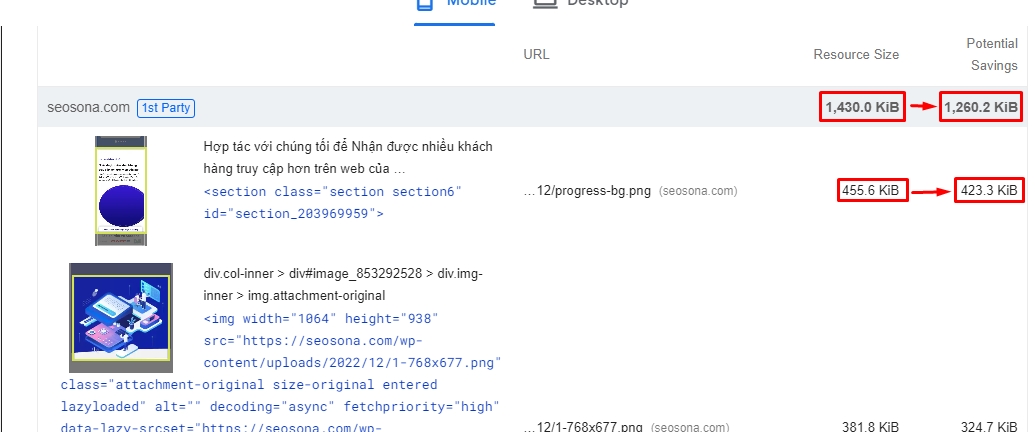Select the 455.6 KiB resource size value
1035x432 pixels.
872,190
